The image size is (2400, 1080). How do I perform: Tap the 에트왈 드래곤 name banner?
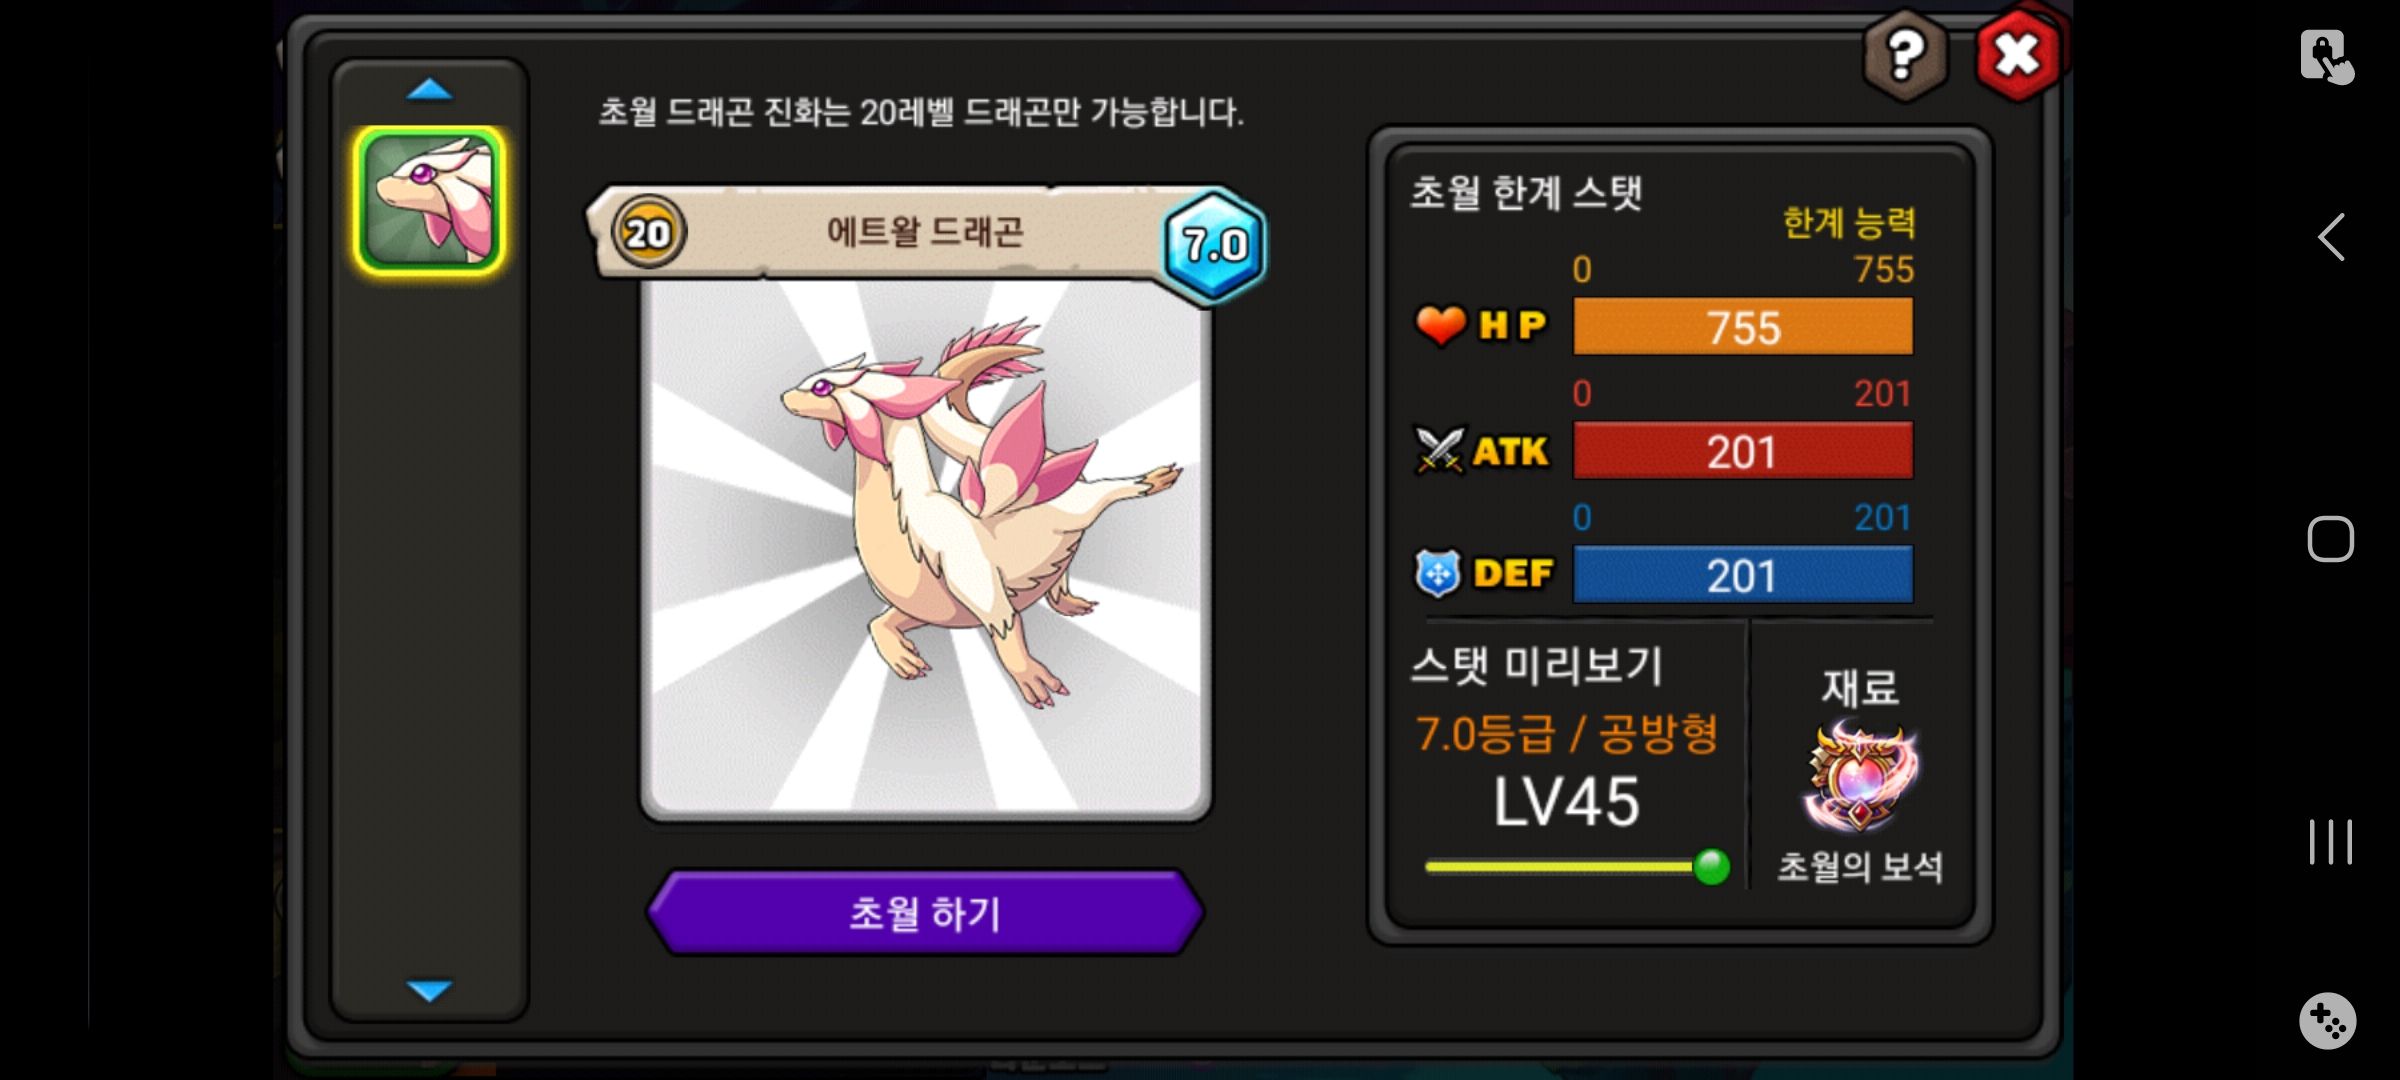coord(925,232)
